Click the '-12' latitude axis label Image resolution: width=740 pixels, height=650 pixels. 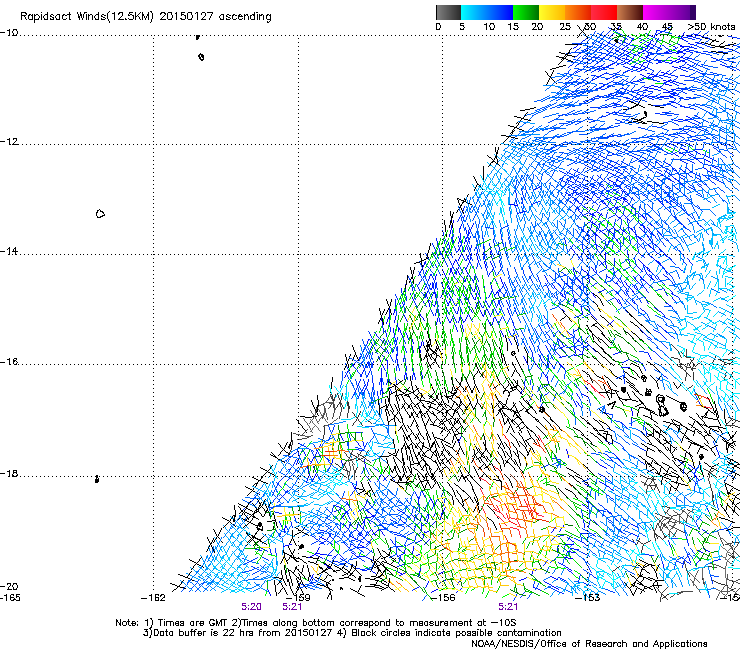(9, 142)
